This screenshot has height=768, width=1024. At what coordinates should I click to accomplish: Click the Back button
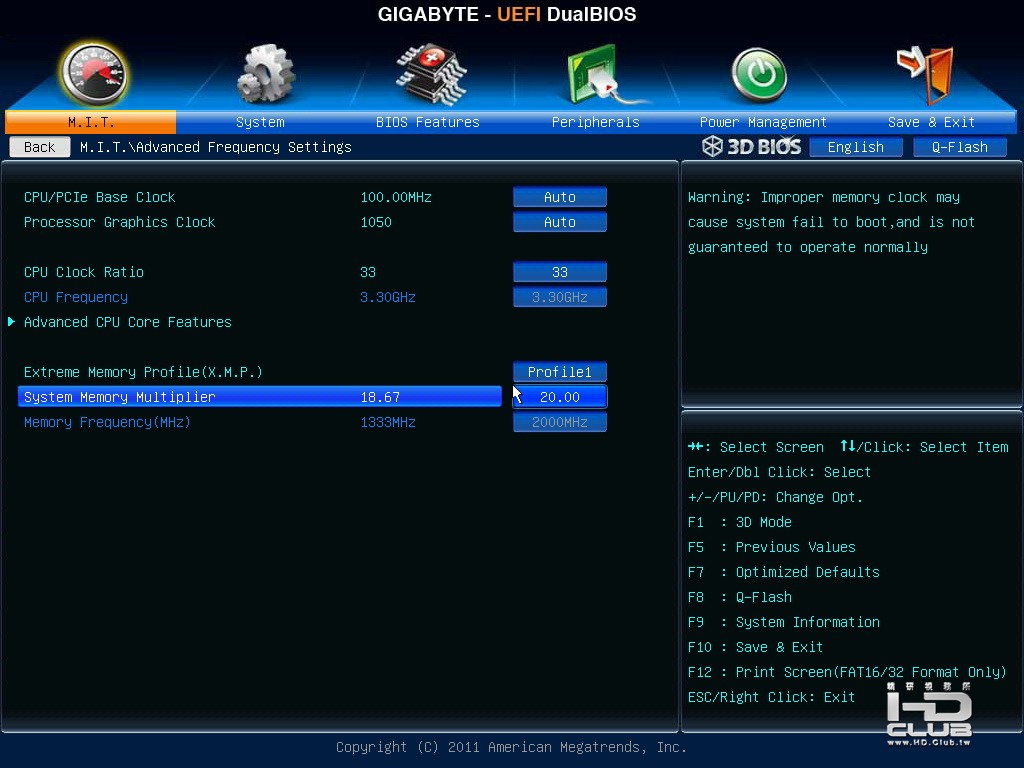[40, 147]
